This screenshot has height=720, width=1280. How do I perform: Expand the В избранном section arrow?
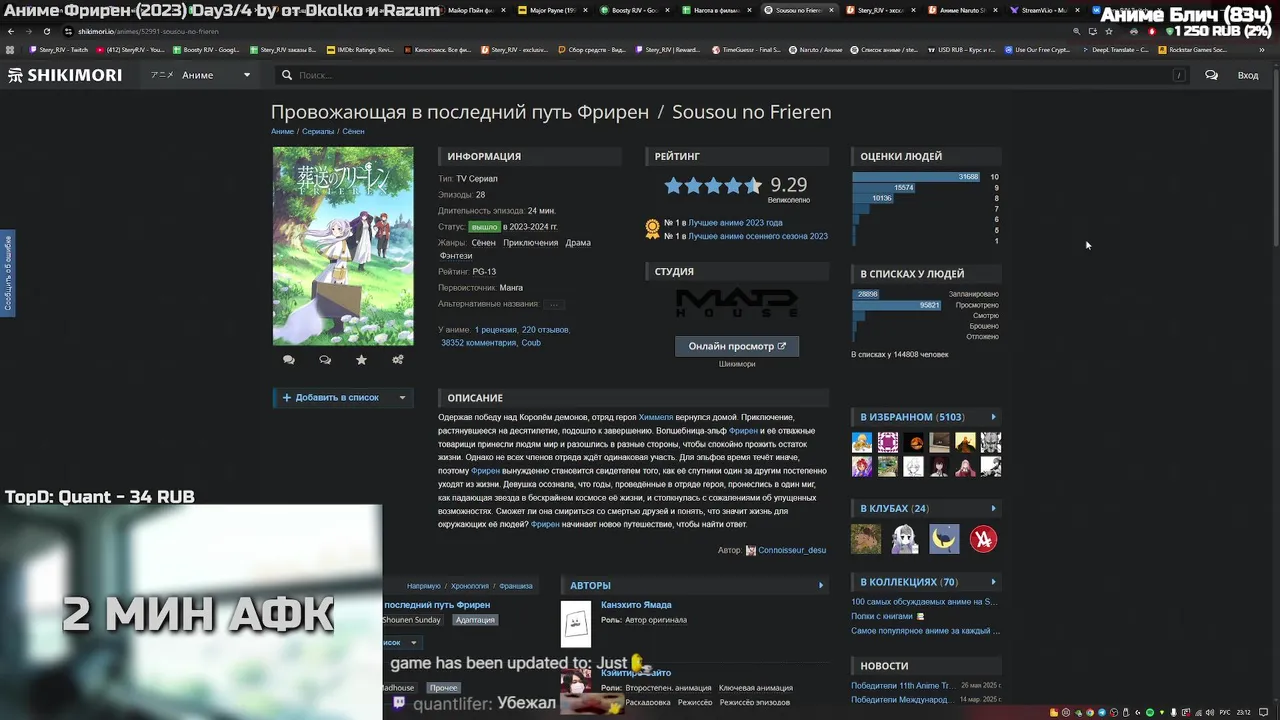pos(993,417)
